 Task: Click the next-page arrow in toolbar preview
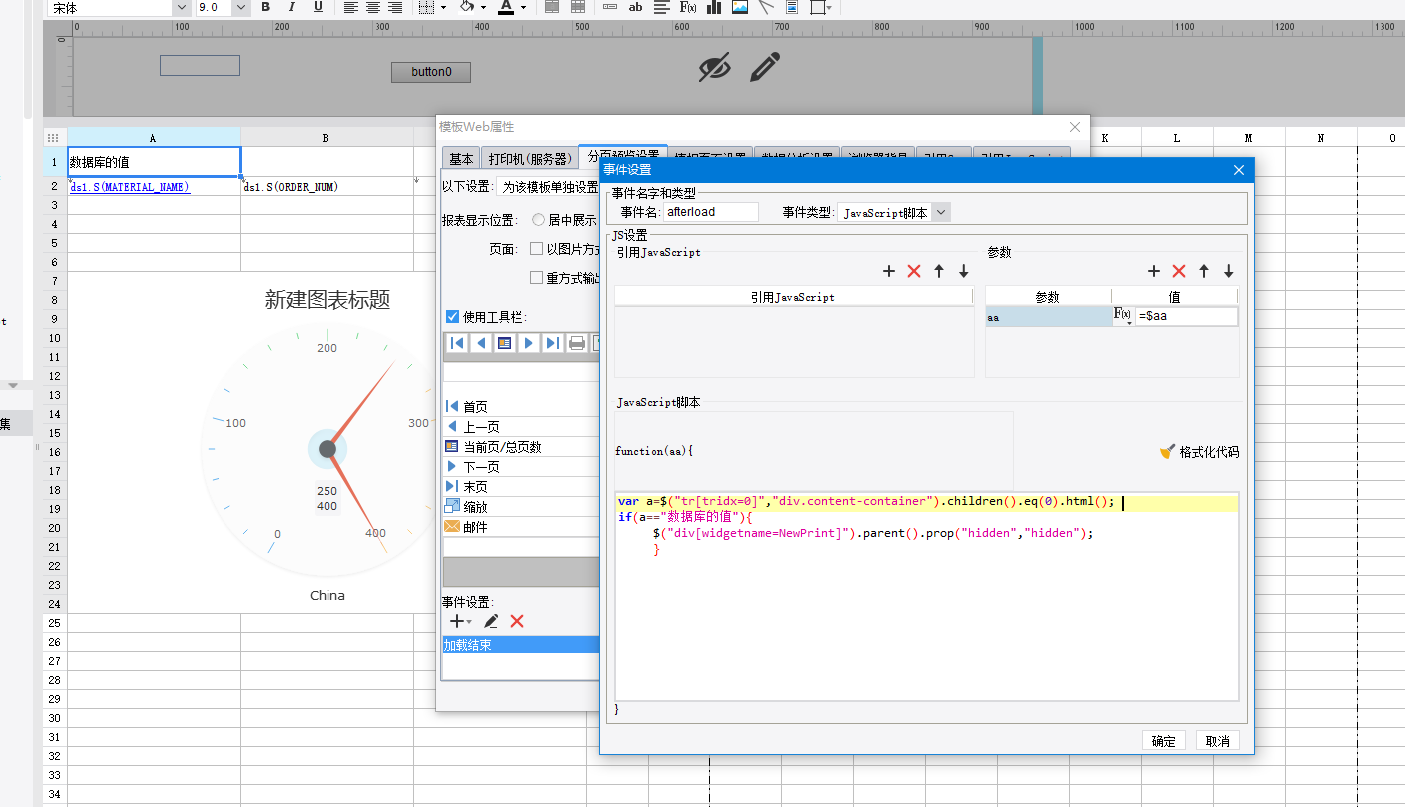pyautogui.click(x=529, y=343)
